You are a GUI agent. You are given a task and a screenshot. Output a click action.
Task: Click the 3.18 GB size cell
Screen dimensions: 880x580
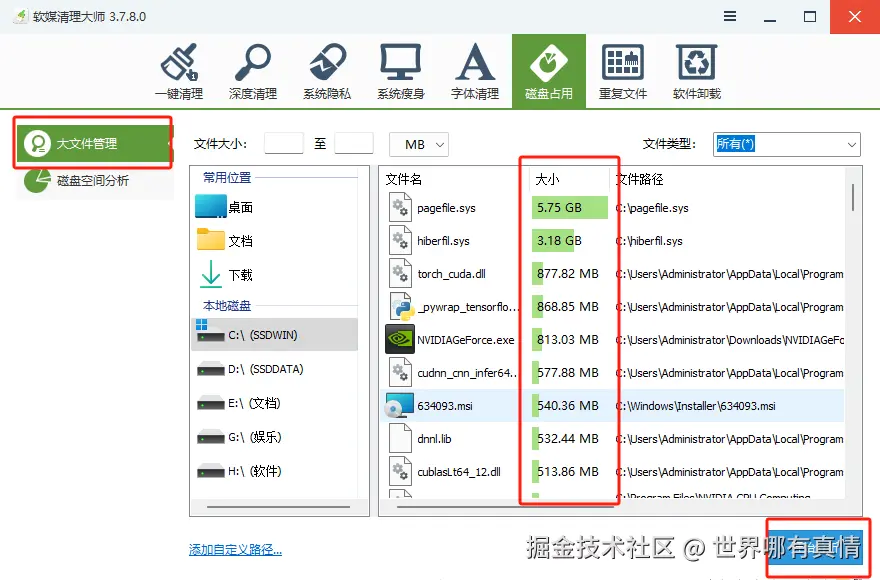(570, 240)
